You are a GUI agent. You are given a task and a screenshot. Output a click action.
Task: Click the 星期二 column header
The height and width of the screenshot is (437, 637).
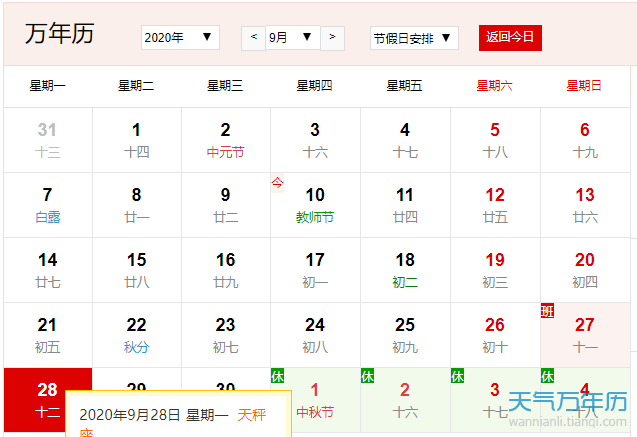tap(136, 86)
